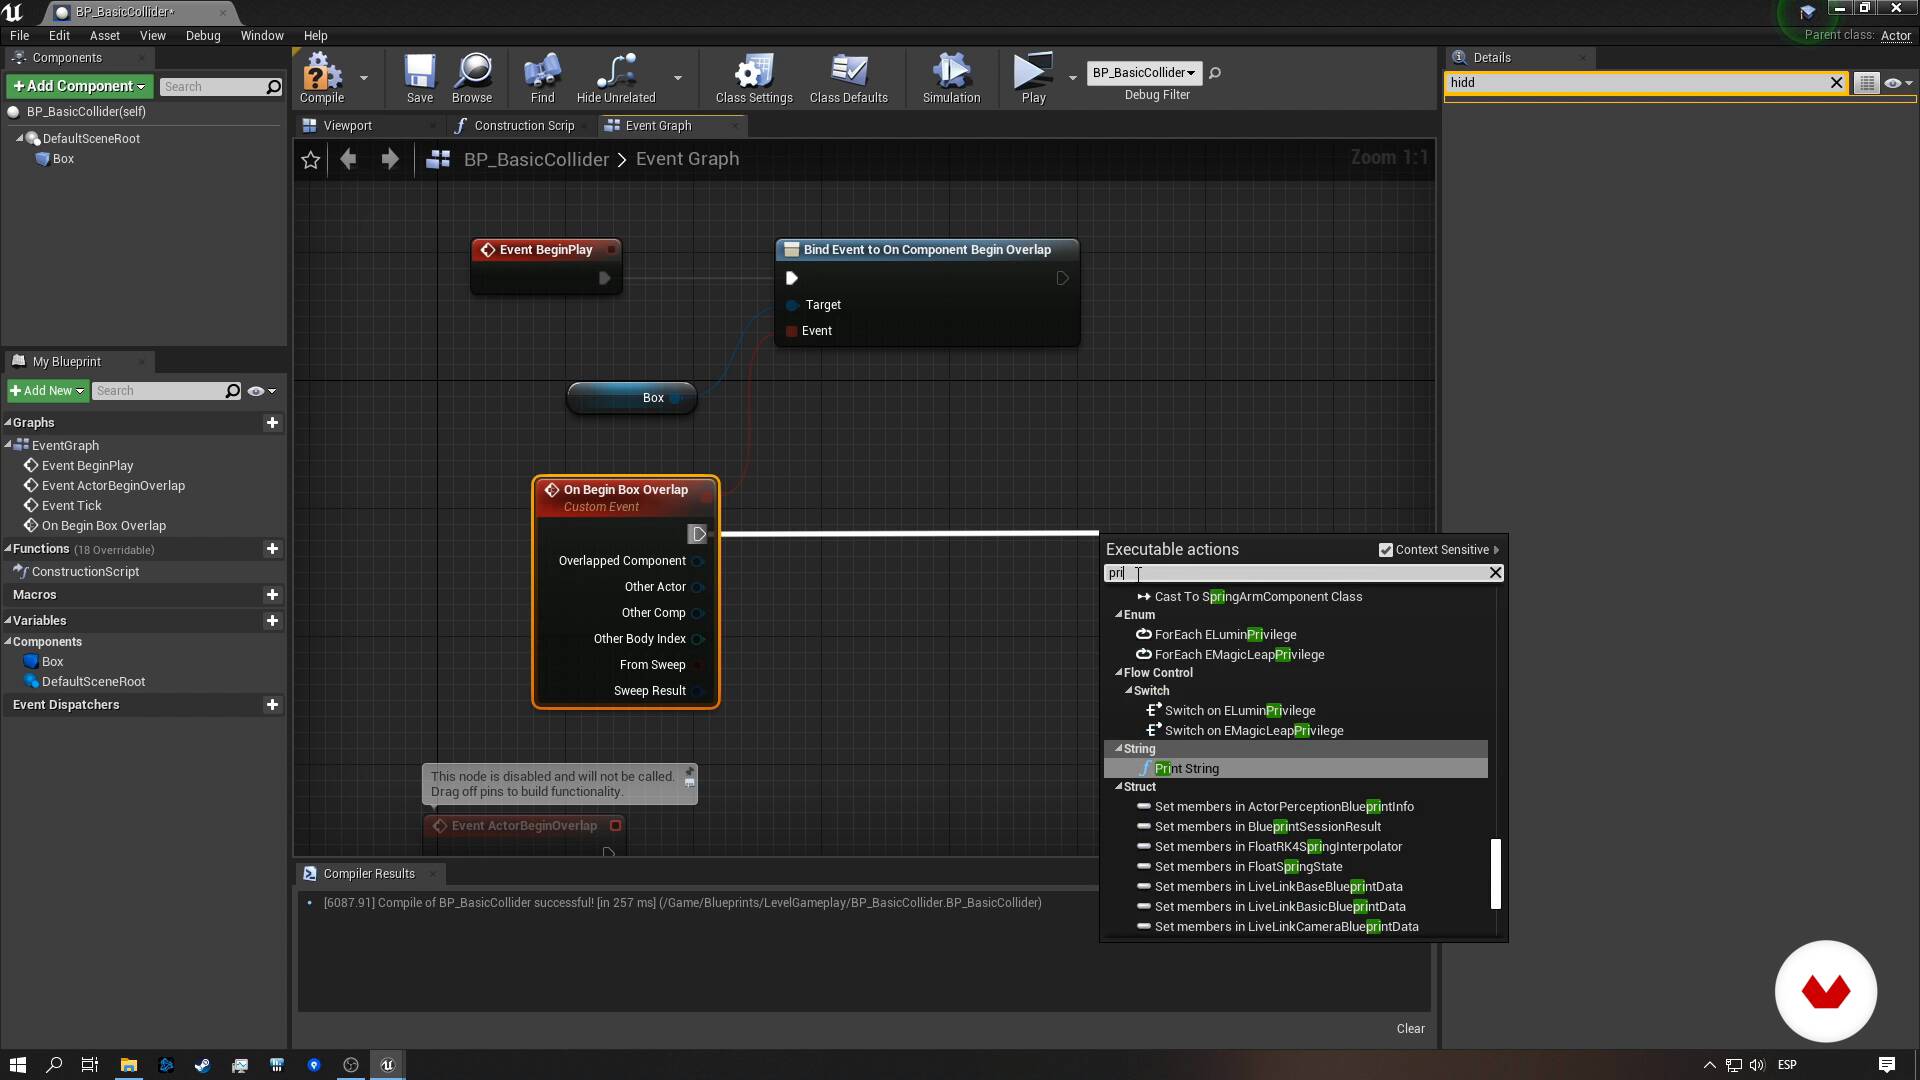Add a new event dispatcher
The height and width of the screenshot is (1080, 1920).
point(272,705)
